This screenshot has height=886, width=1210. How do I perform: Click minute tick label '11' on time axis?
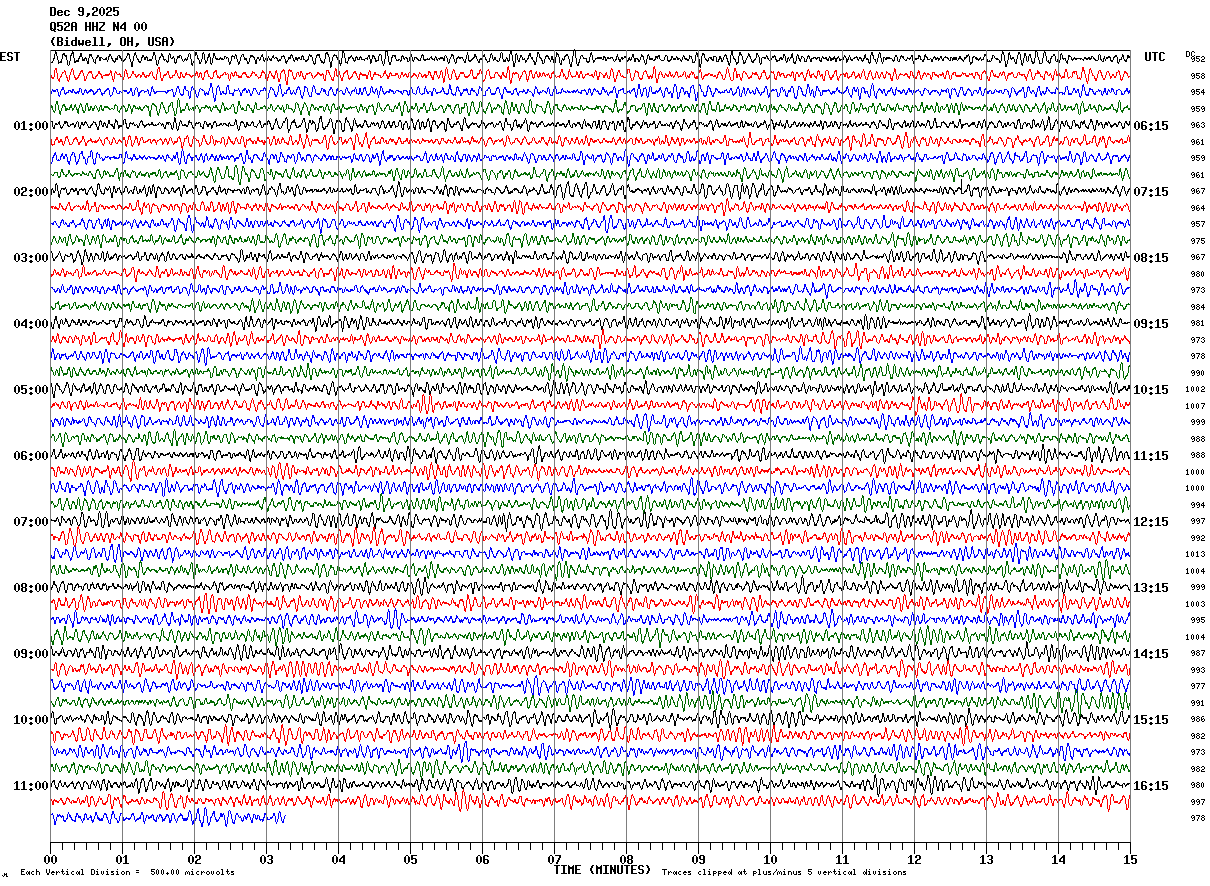coord(842,859)
